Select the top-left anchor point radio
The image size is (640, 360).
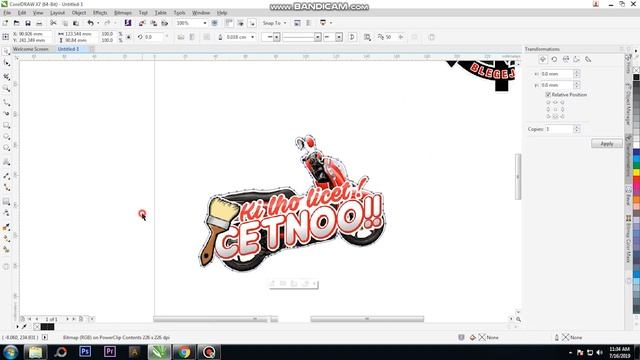pos(548,102)
